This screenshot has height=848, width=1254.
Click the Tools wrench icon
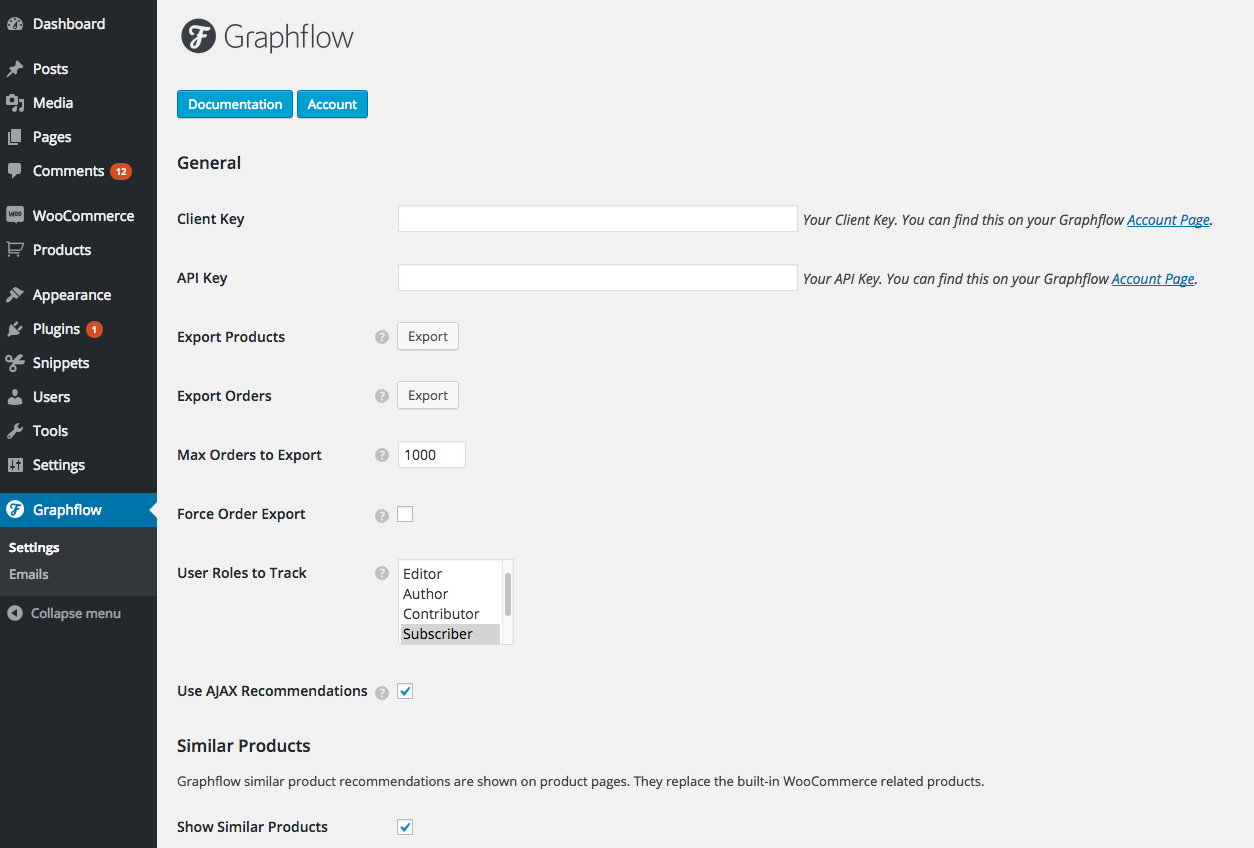click(15, 431)
